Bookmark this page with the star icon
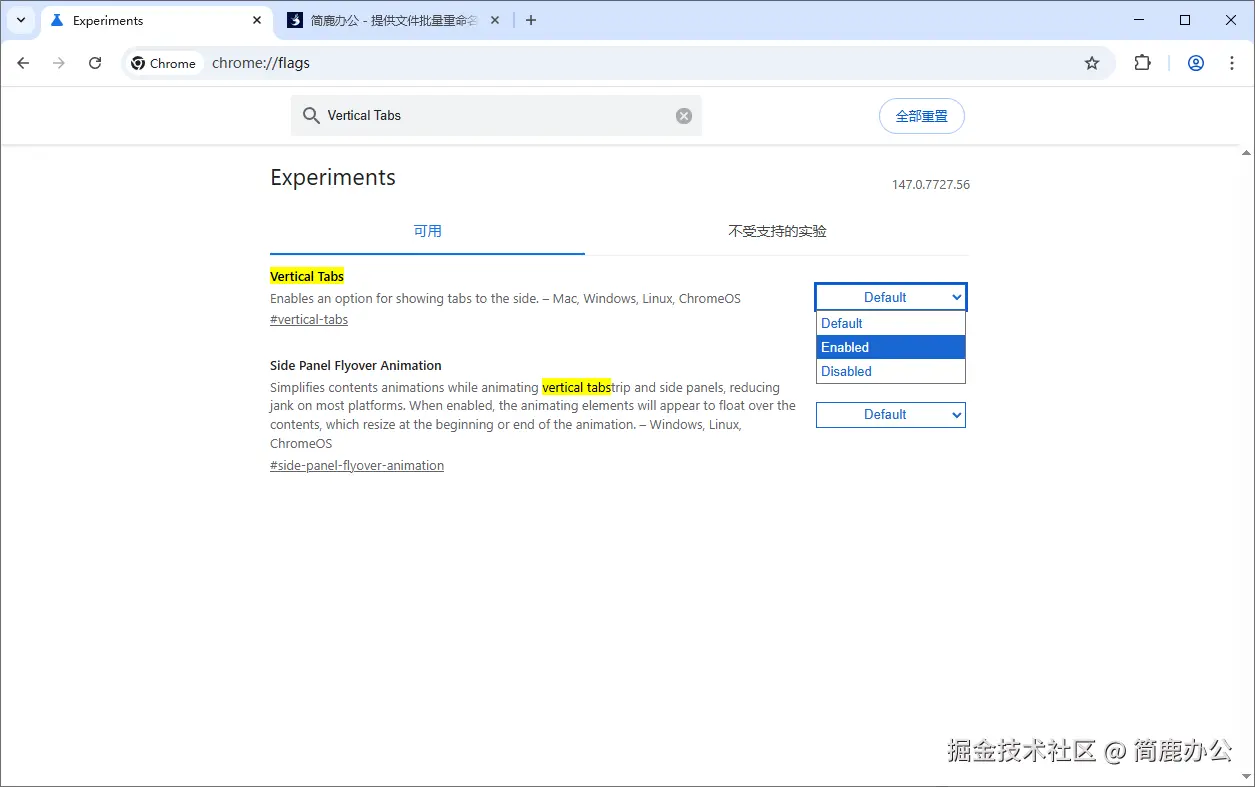The image size is (1255, 787). click(1092, 63)
